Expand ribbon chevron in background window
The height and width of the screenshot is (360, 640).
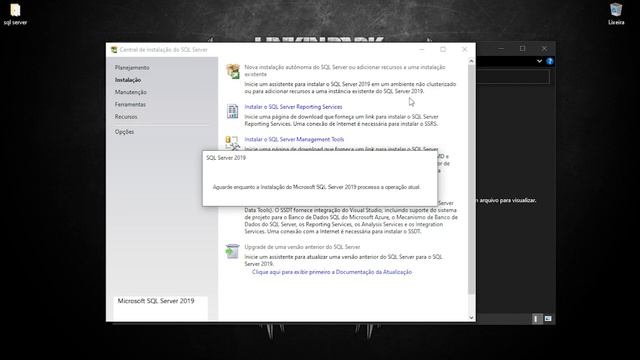pyautogui.click(x=539, y=61)
